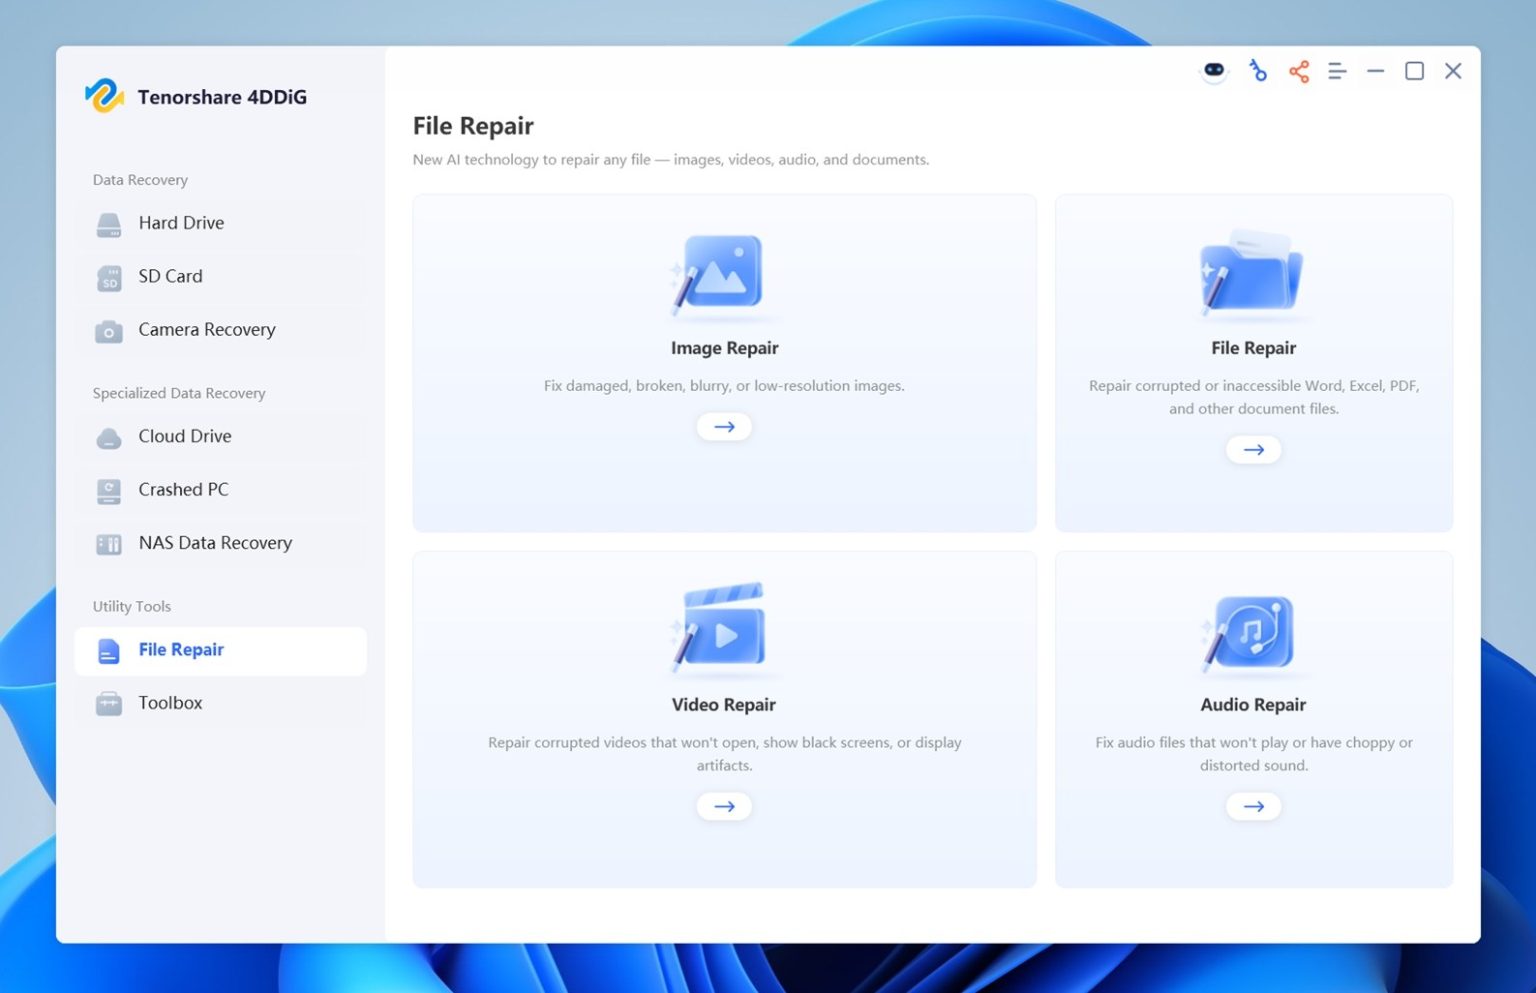Click the "Specialized Data Recovery" section label

pos(179,393)
